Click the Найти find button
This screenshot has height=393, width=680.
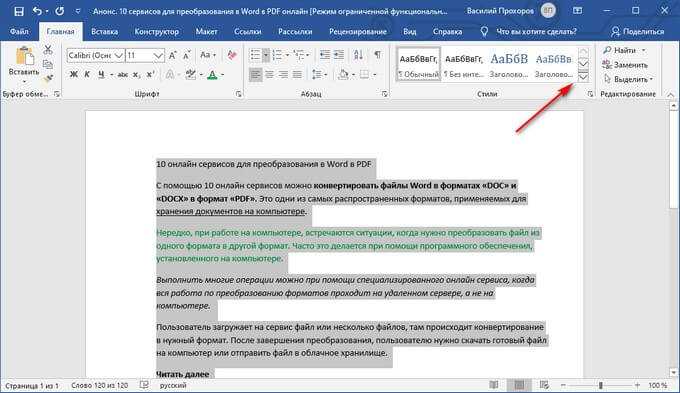(x=620, y=50)
